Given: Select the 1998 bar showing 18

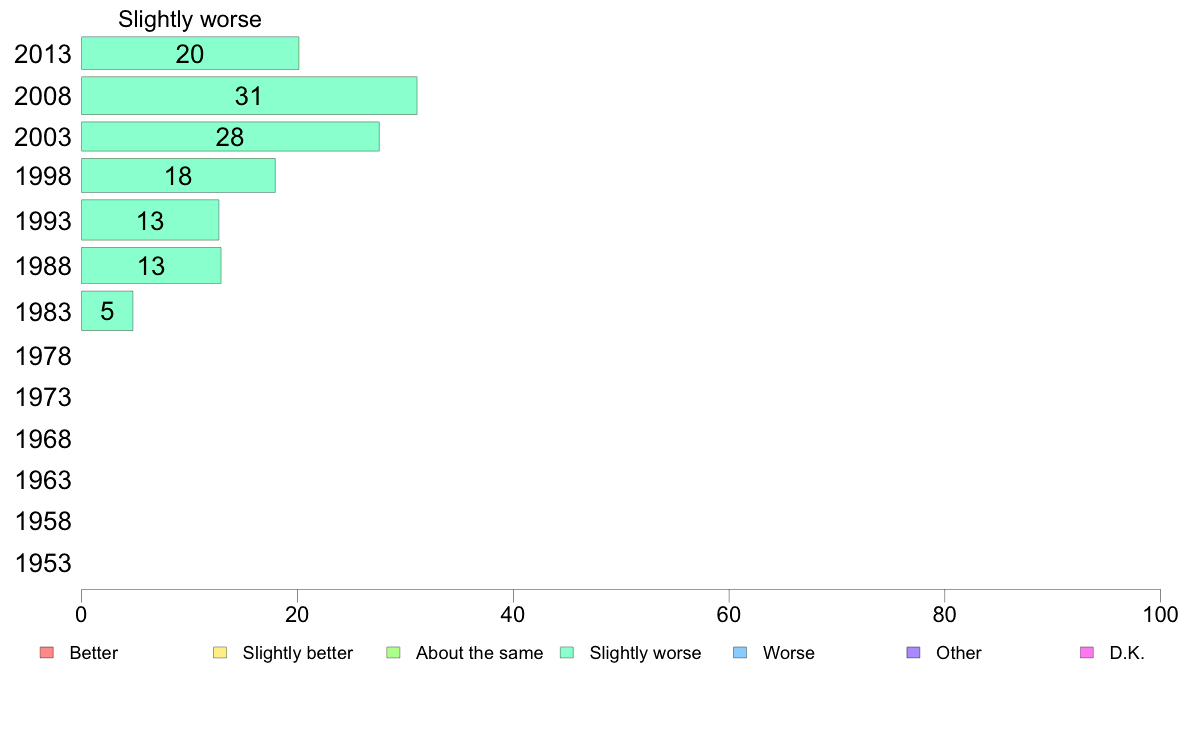Looking at the screenshot, I should [x=179, y=176].
